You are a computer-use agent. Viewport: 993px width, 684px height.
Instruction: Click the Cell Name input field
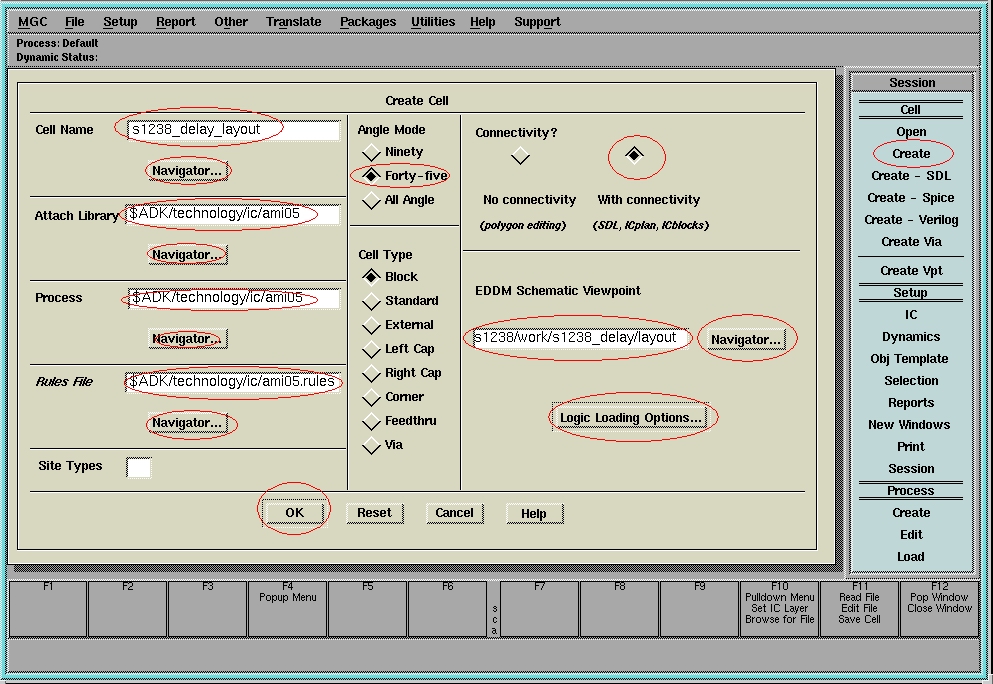(234, 130)
